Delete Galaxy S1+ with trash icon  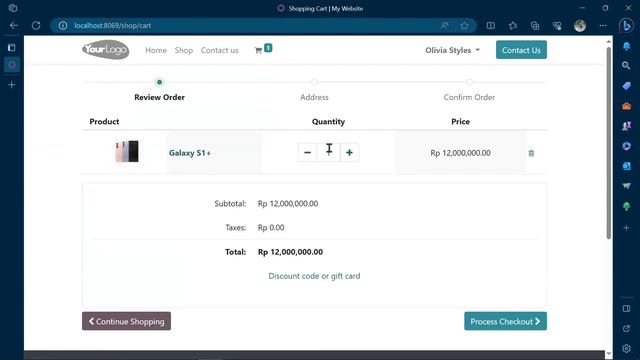click(531, 153)
